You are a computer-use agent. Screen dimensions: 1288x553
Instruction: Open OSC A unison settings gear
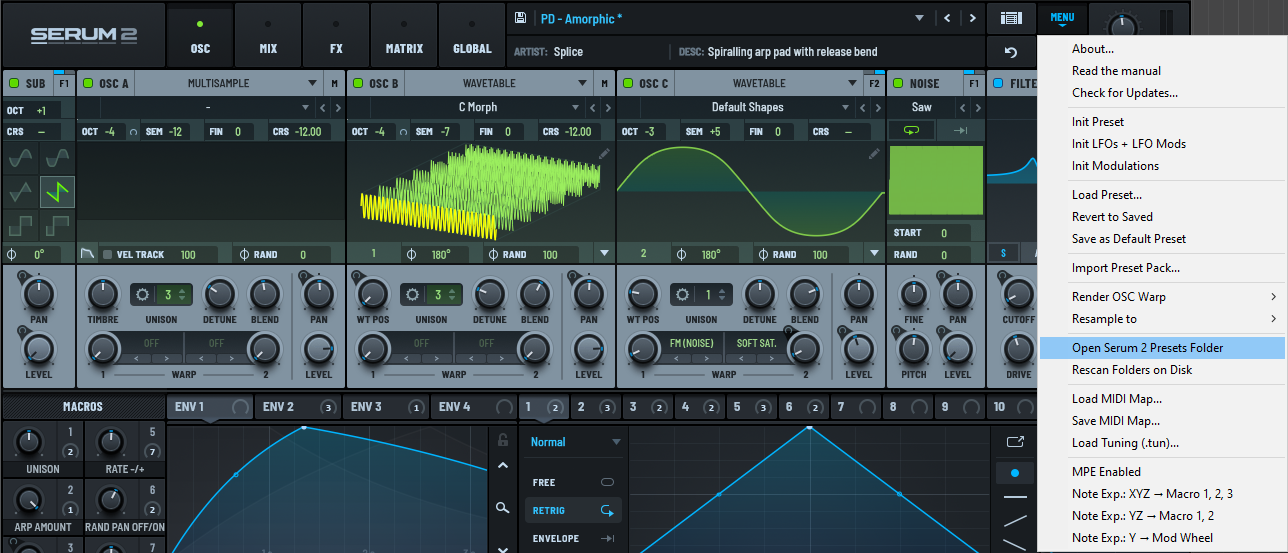point(143,295)
